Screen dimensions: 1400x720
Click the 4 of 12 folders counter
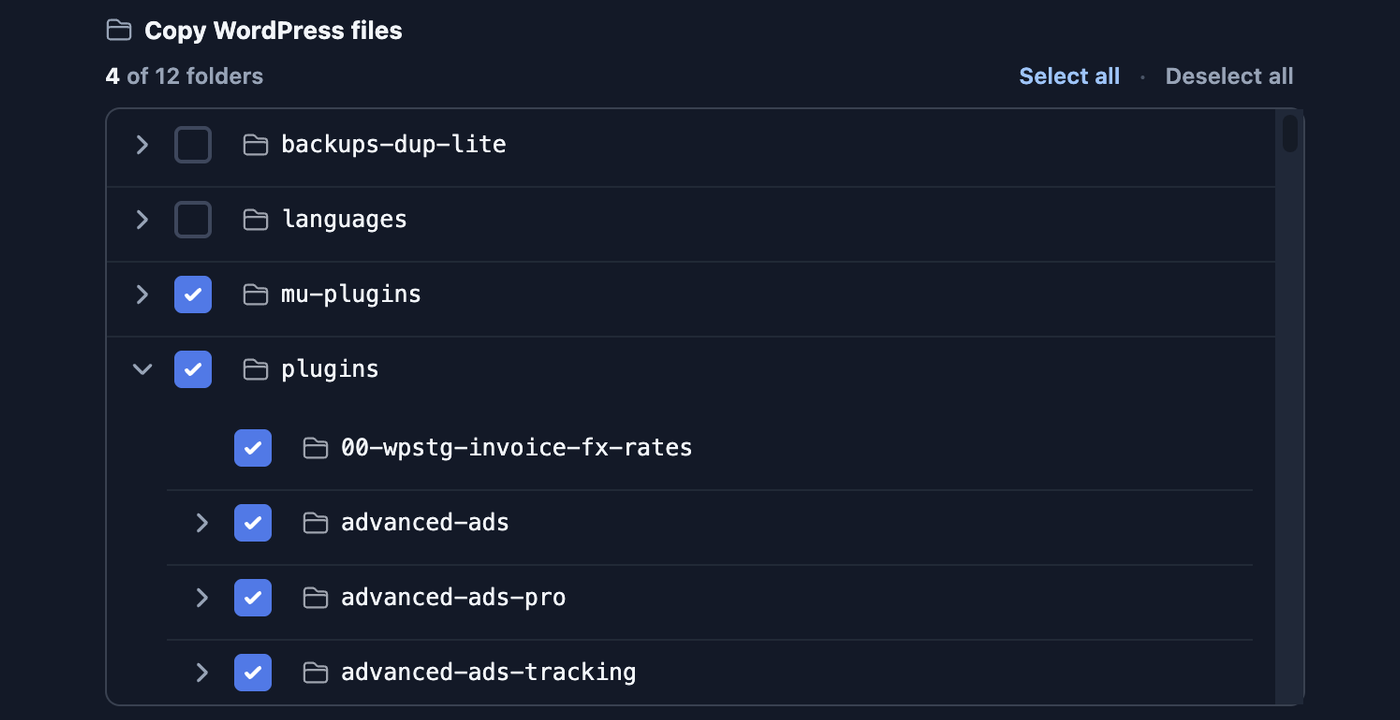[185, 76]
